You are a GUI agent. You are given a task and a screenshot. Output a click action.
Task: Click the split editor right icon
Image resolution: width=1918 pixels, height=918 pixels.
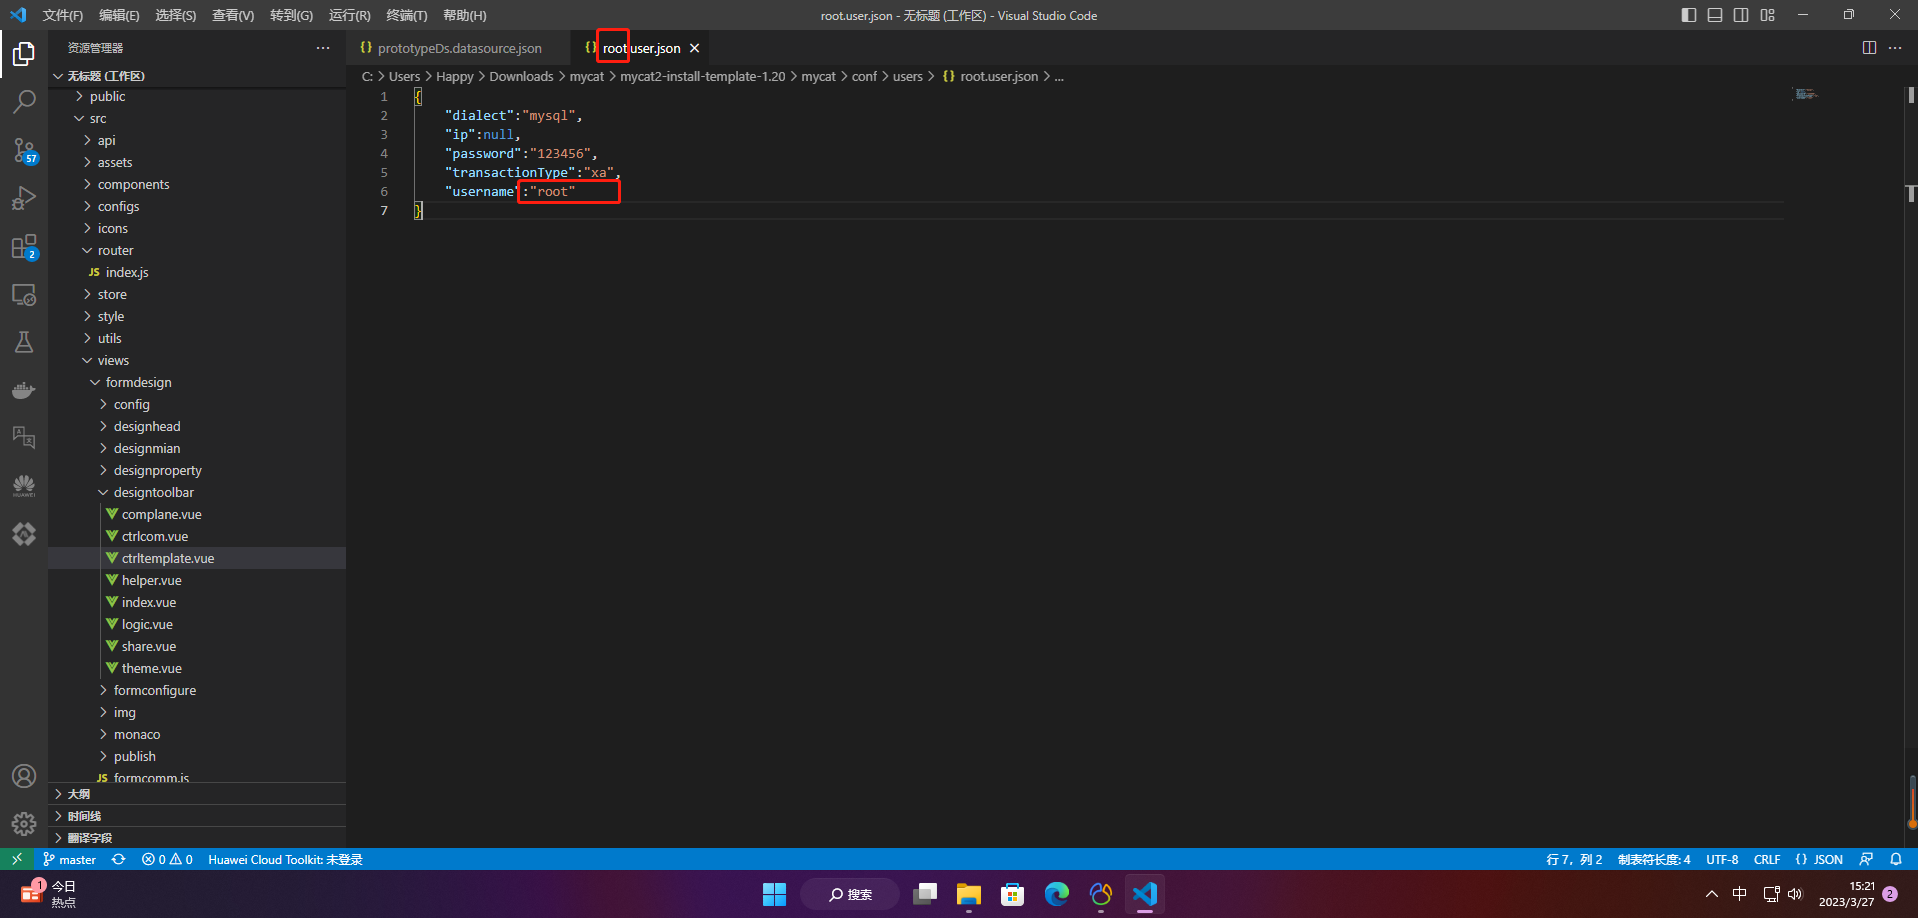tap(1869, 48)
